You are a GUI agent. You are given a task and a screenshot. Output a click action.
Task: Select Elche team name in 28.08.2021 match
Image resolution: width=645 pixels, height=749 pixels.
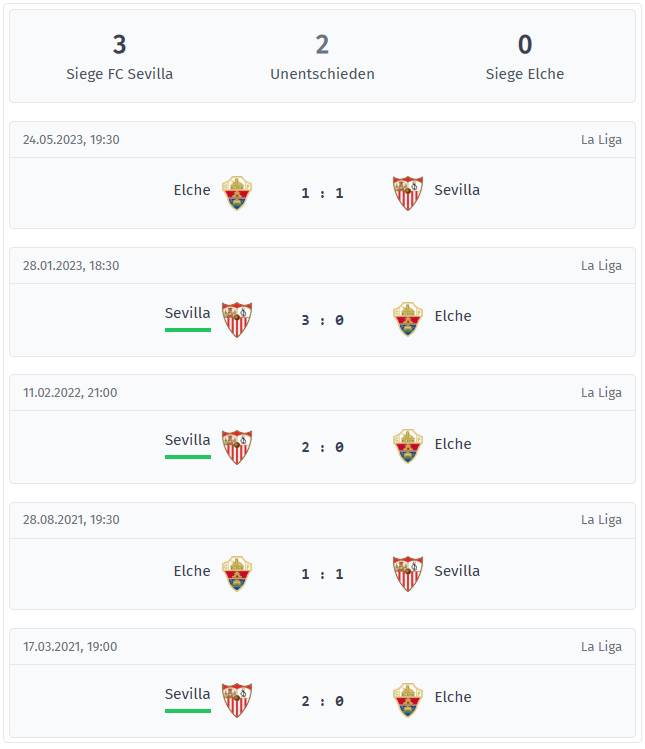pos(192,571)
